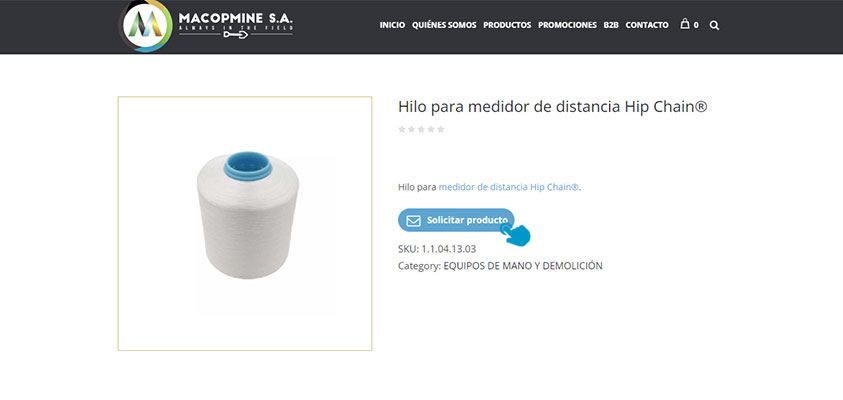The height and width of the screenshot is (400, 843).
Task: Click the Solicitar producto button
Action: point(456,220)
